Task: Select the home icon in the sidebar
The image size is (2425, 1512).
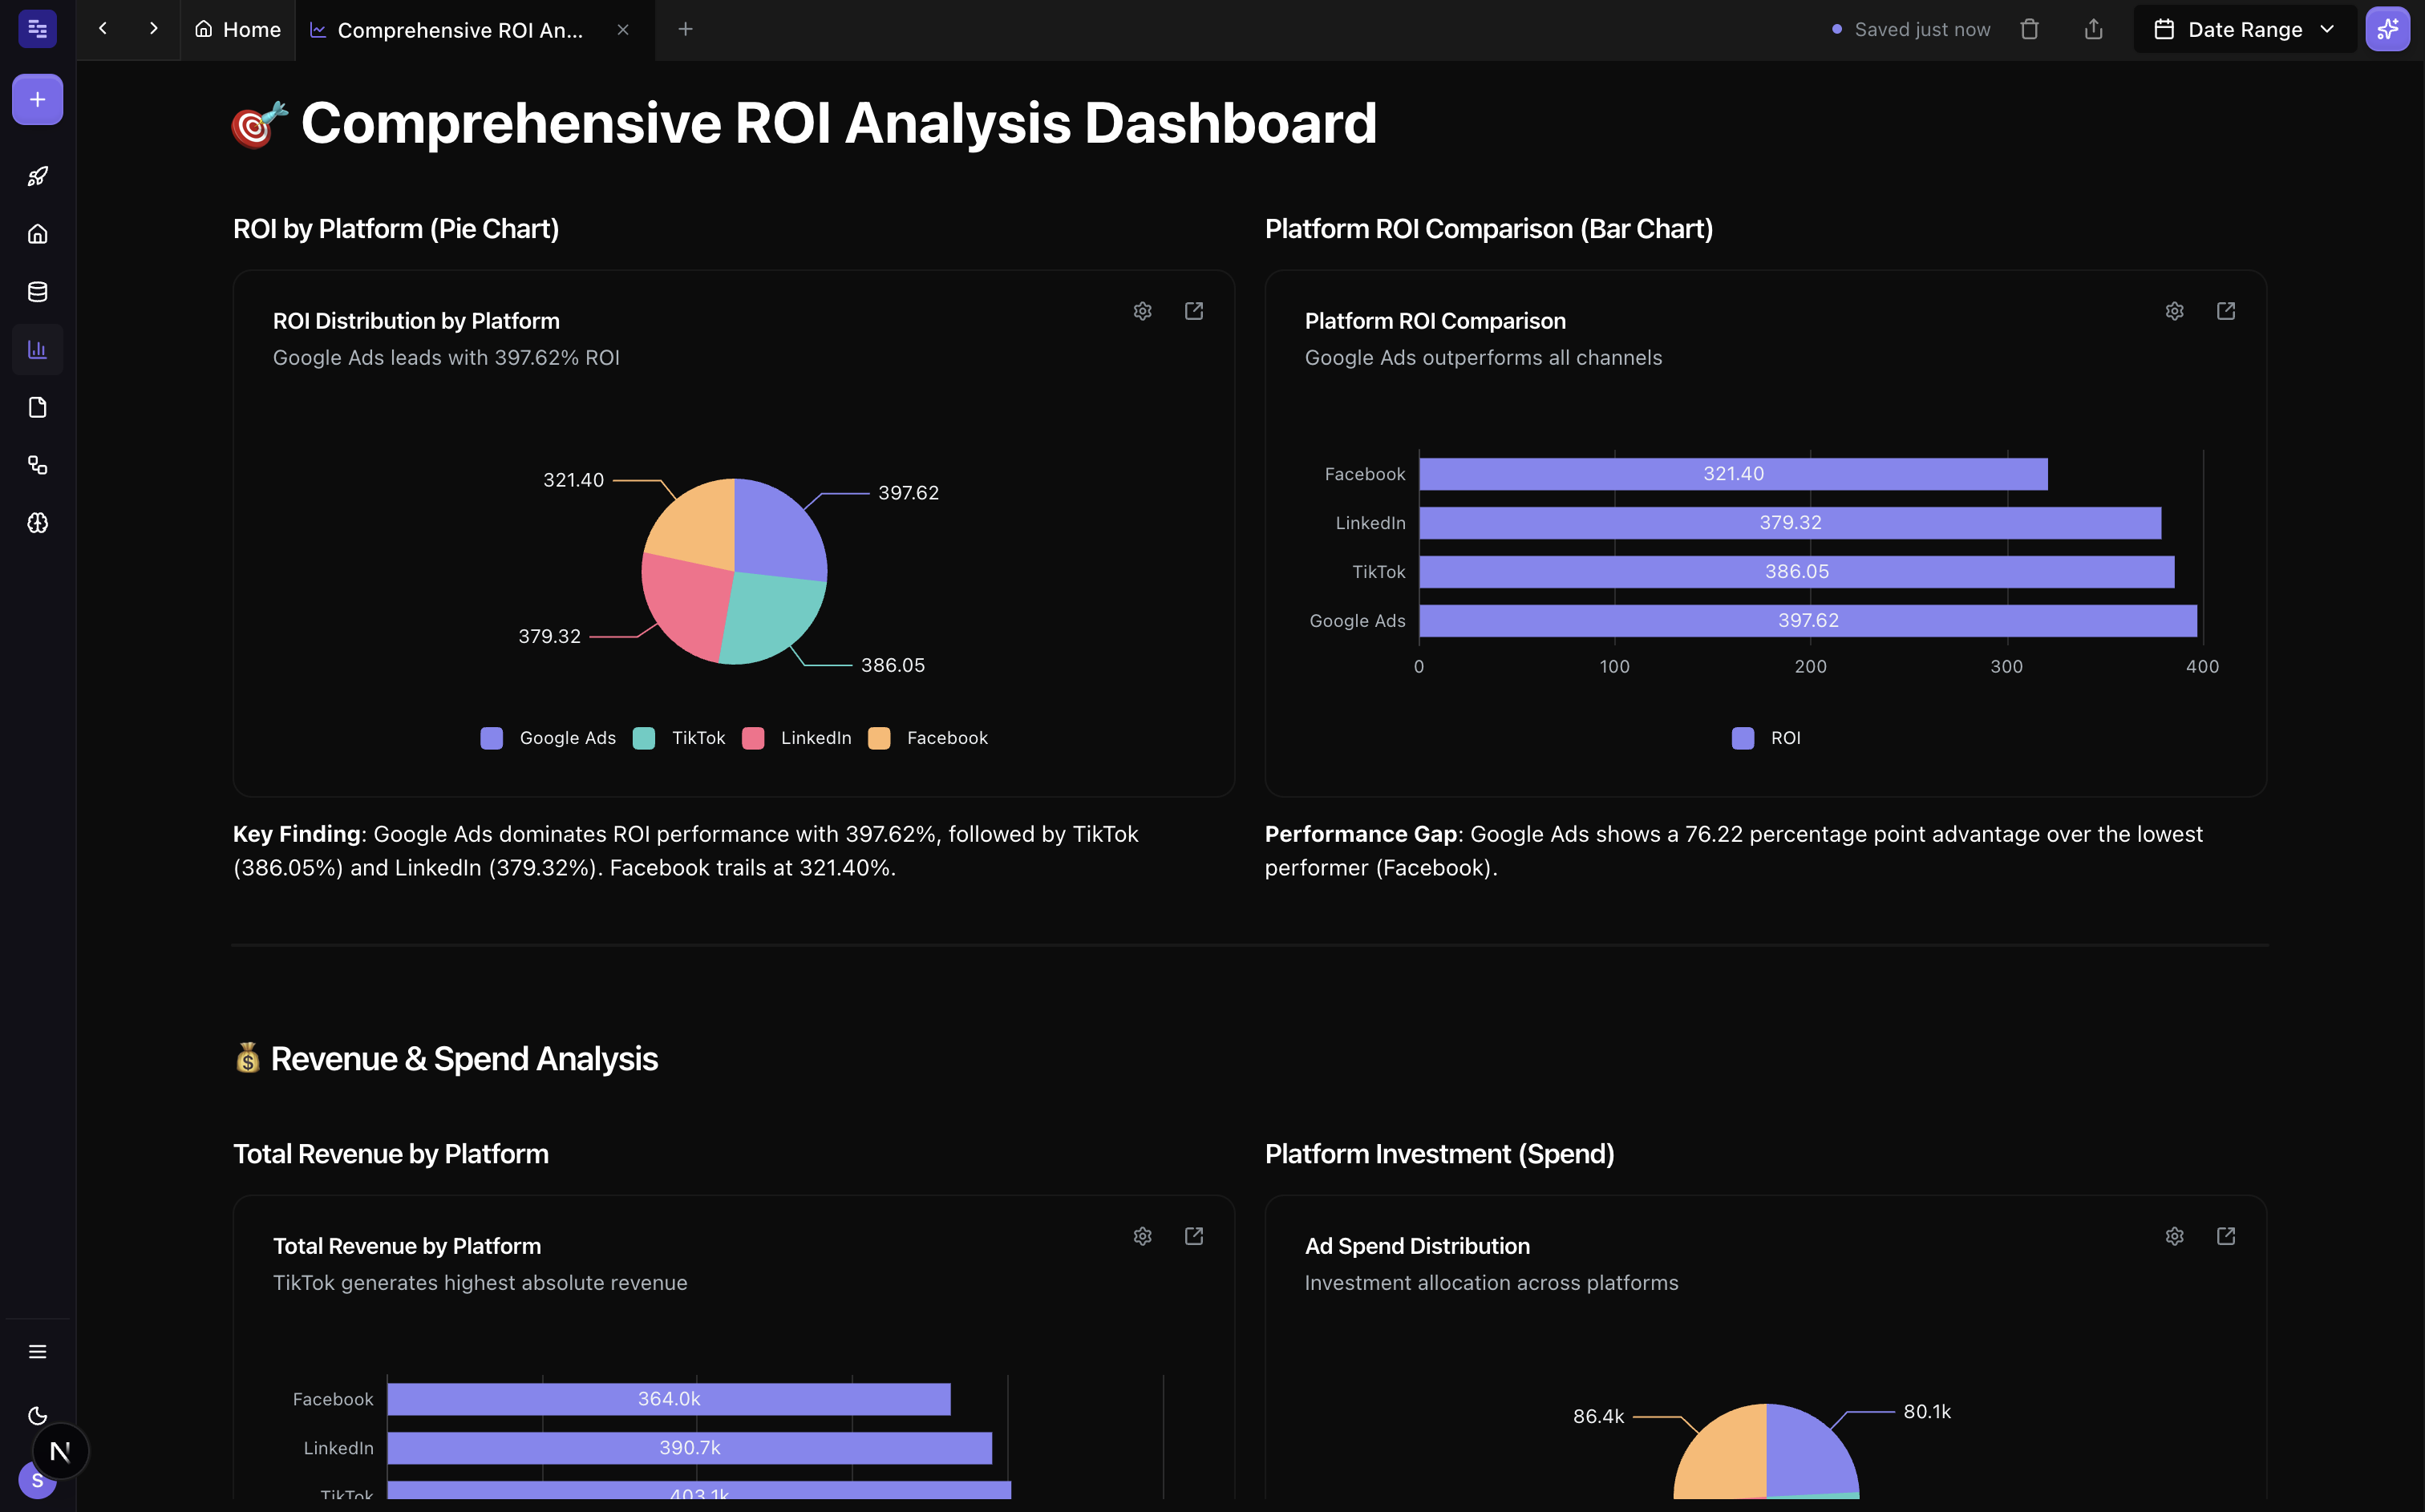Action: (37, 233)
